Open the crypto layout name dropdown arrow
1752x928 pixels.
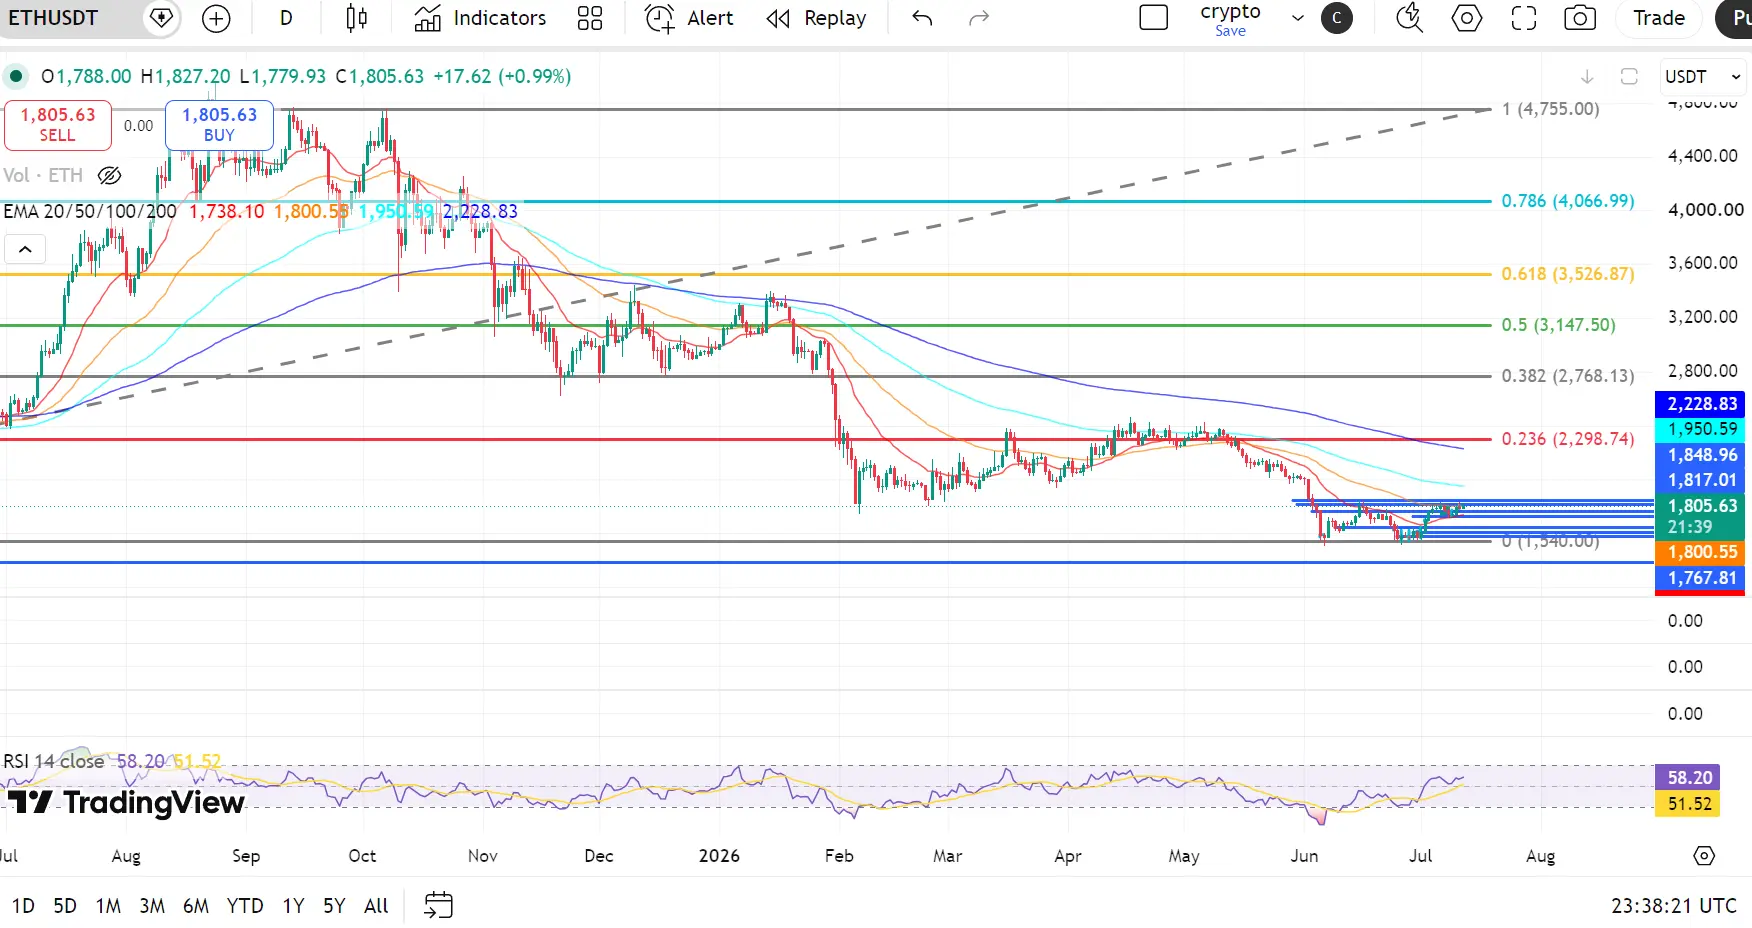click(x=1298, y=18)
